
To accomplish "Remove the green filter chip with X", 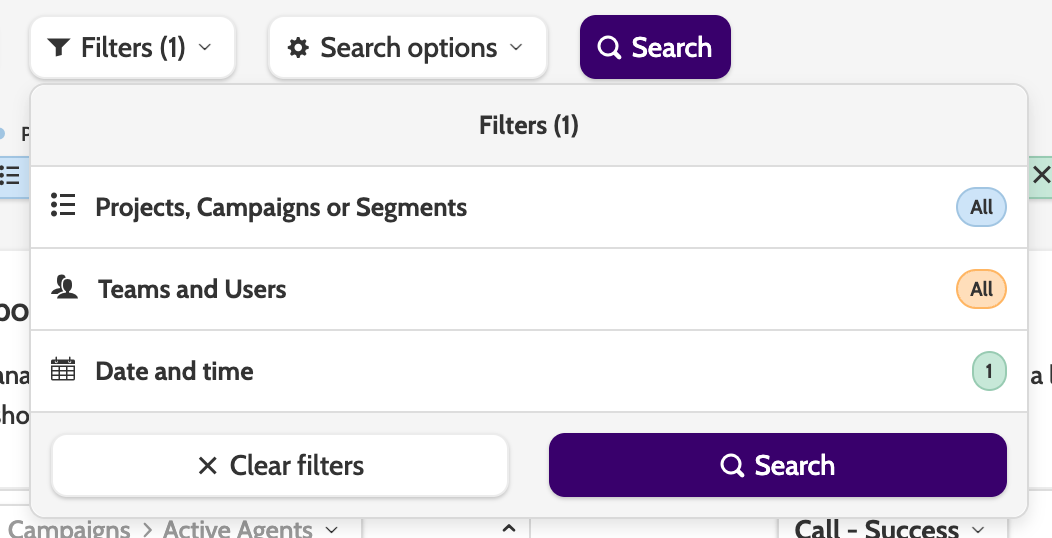I will (x=1041, y=175).
